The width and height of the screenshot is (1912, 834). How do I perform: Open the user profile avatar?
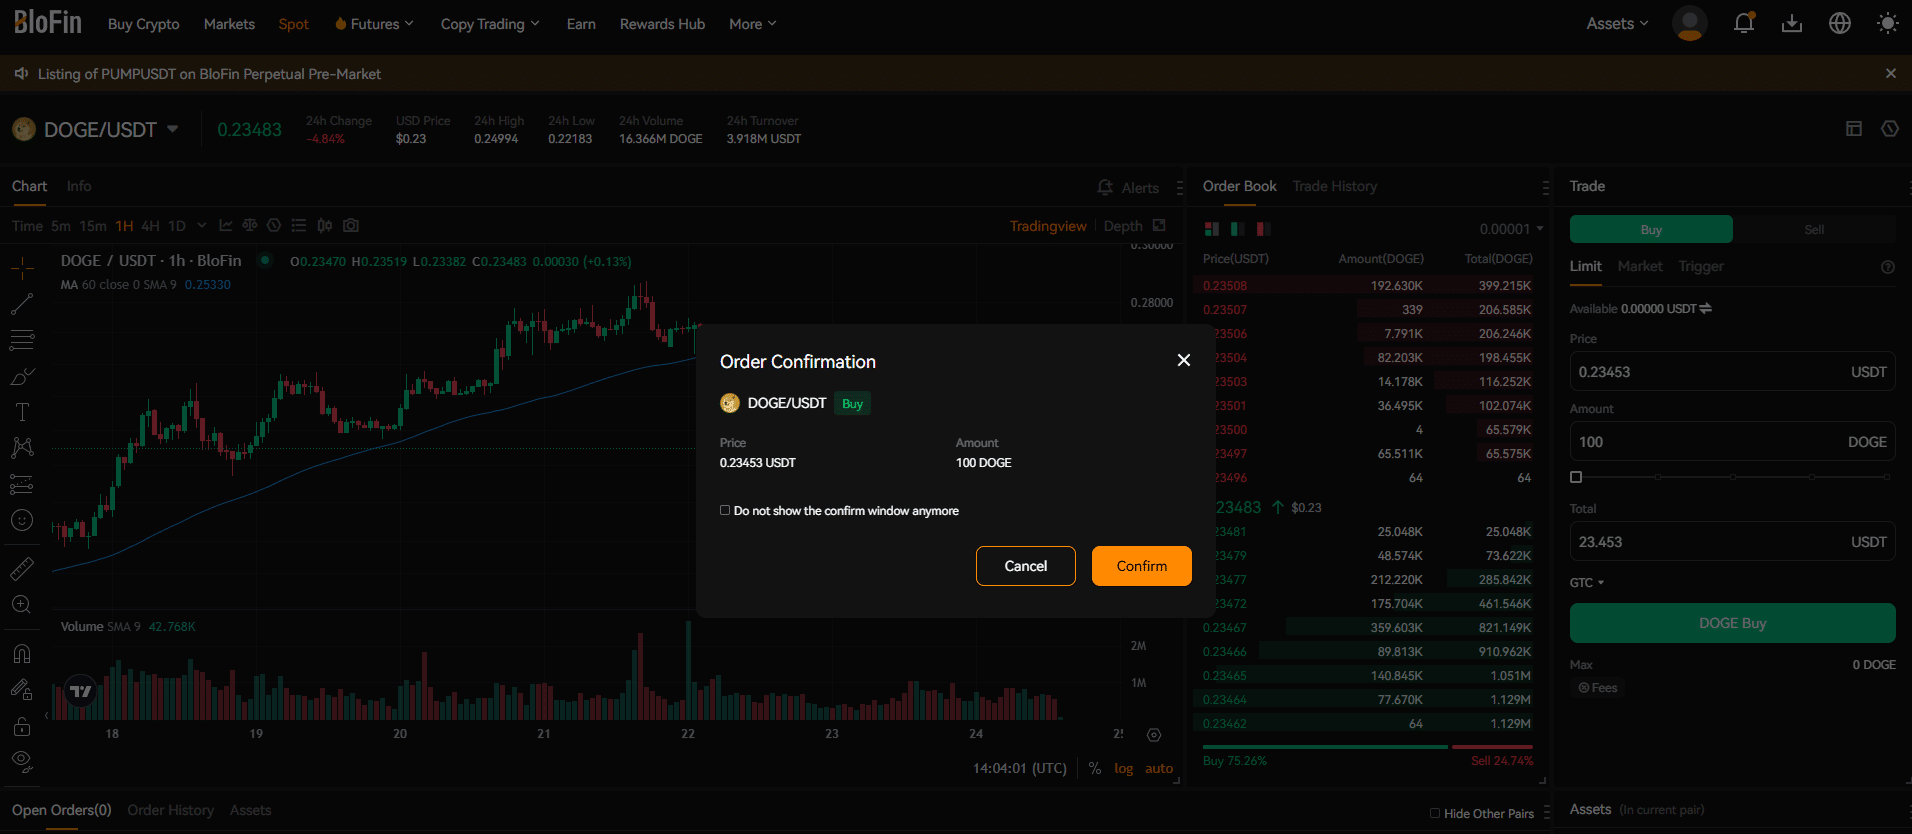[x=1690, y=23]
